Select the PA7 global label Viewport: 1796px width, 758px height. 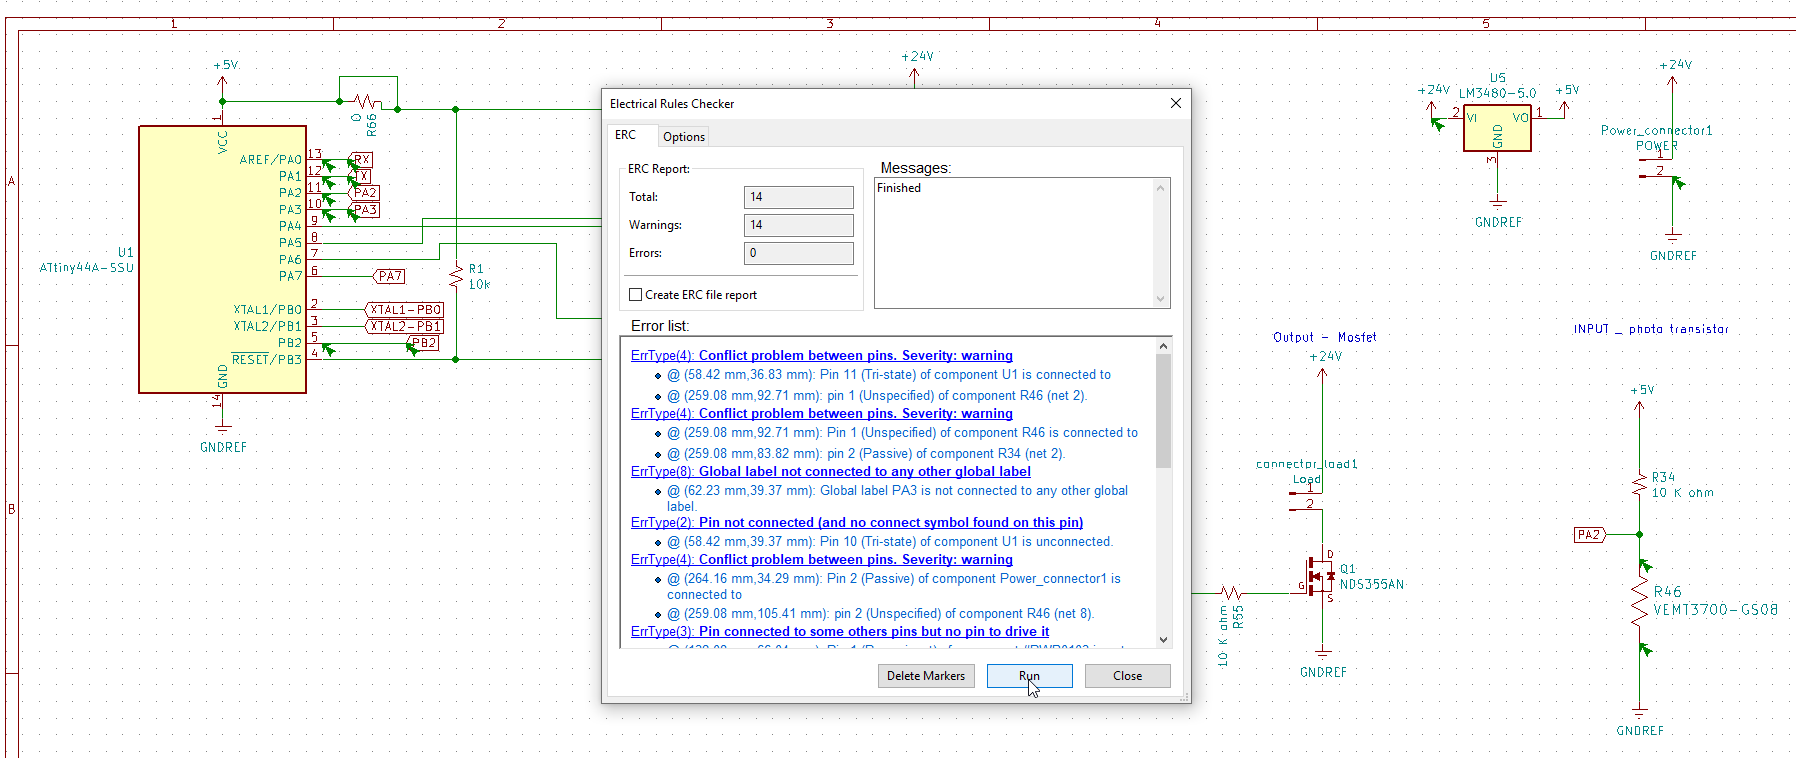[389, 276]
